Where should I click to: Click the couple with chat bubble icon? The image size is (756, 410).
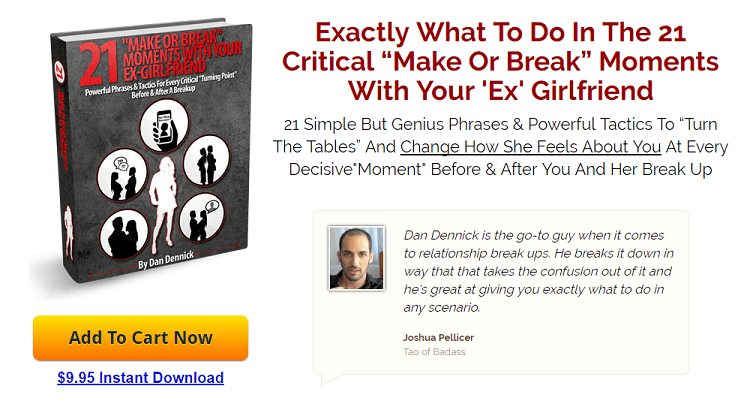[201, 219]
